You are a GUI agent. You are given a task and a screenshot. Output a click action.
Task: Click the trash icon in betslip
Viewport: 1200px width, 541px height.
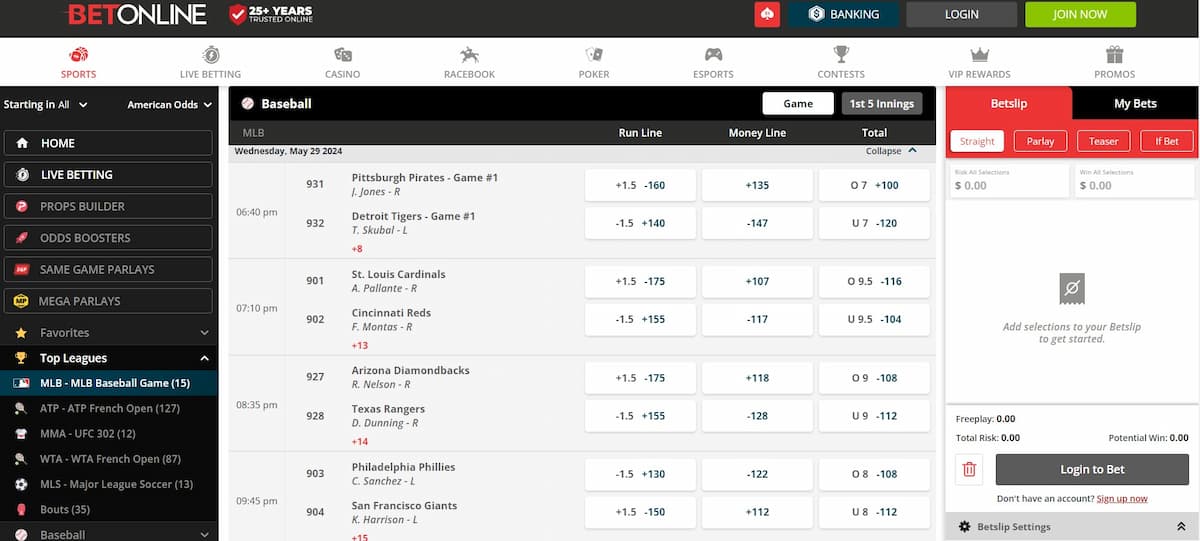coord(969,469)
